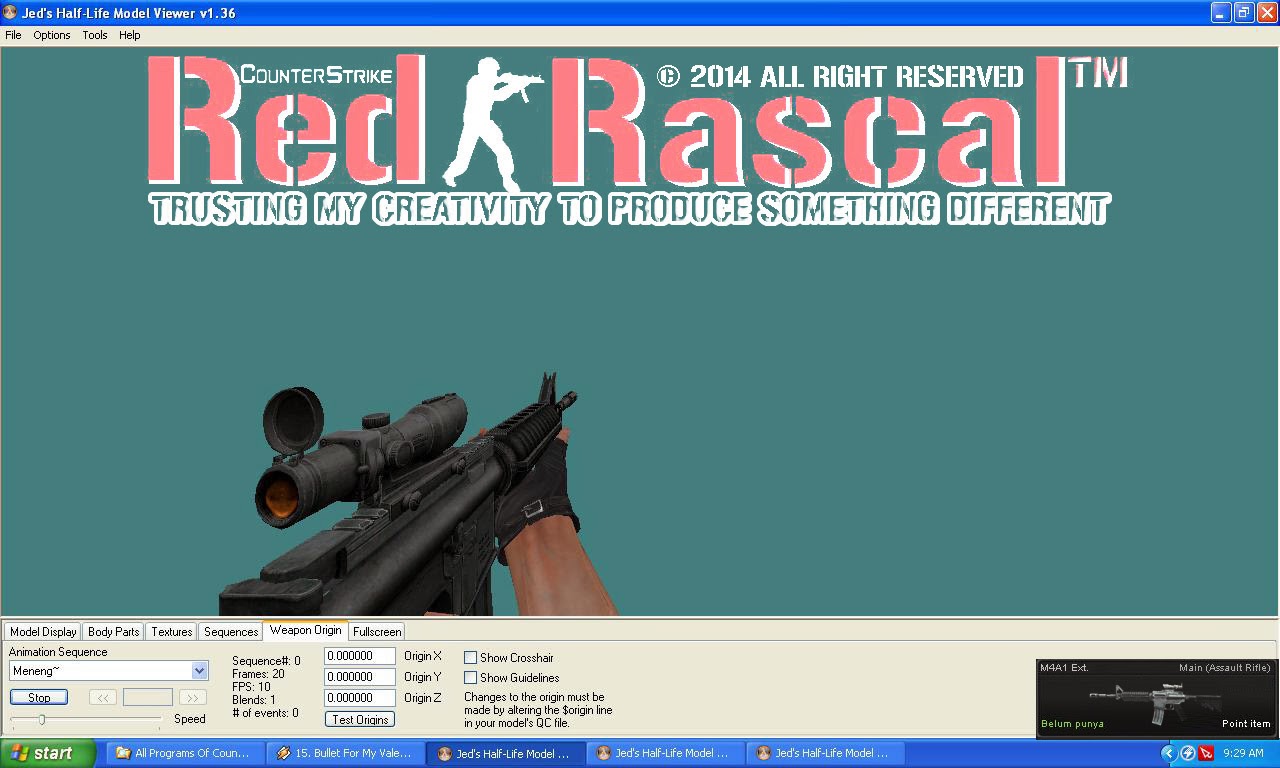Click the 'FPS: 10' info text
1280x768 pixels.
click(x=251, y=687)
